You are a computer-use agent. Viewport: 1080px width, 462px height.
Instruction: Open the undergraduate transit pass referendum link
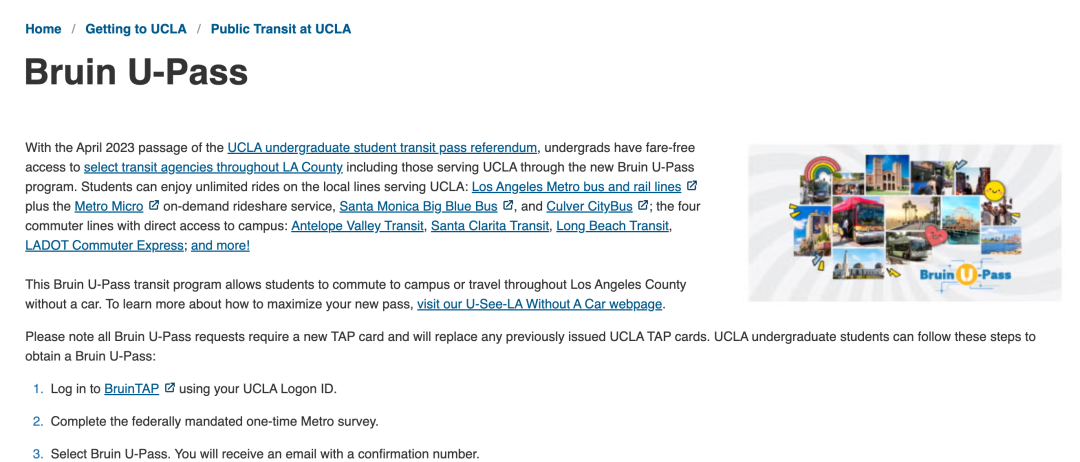pyautogui.click(x=382, y=148)
